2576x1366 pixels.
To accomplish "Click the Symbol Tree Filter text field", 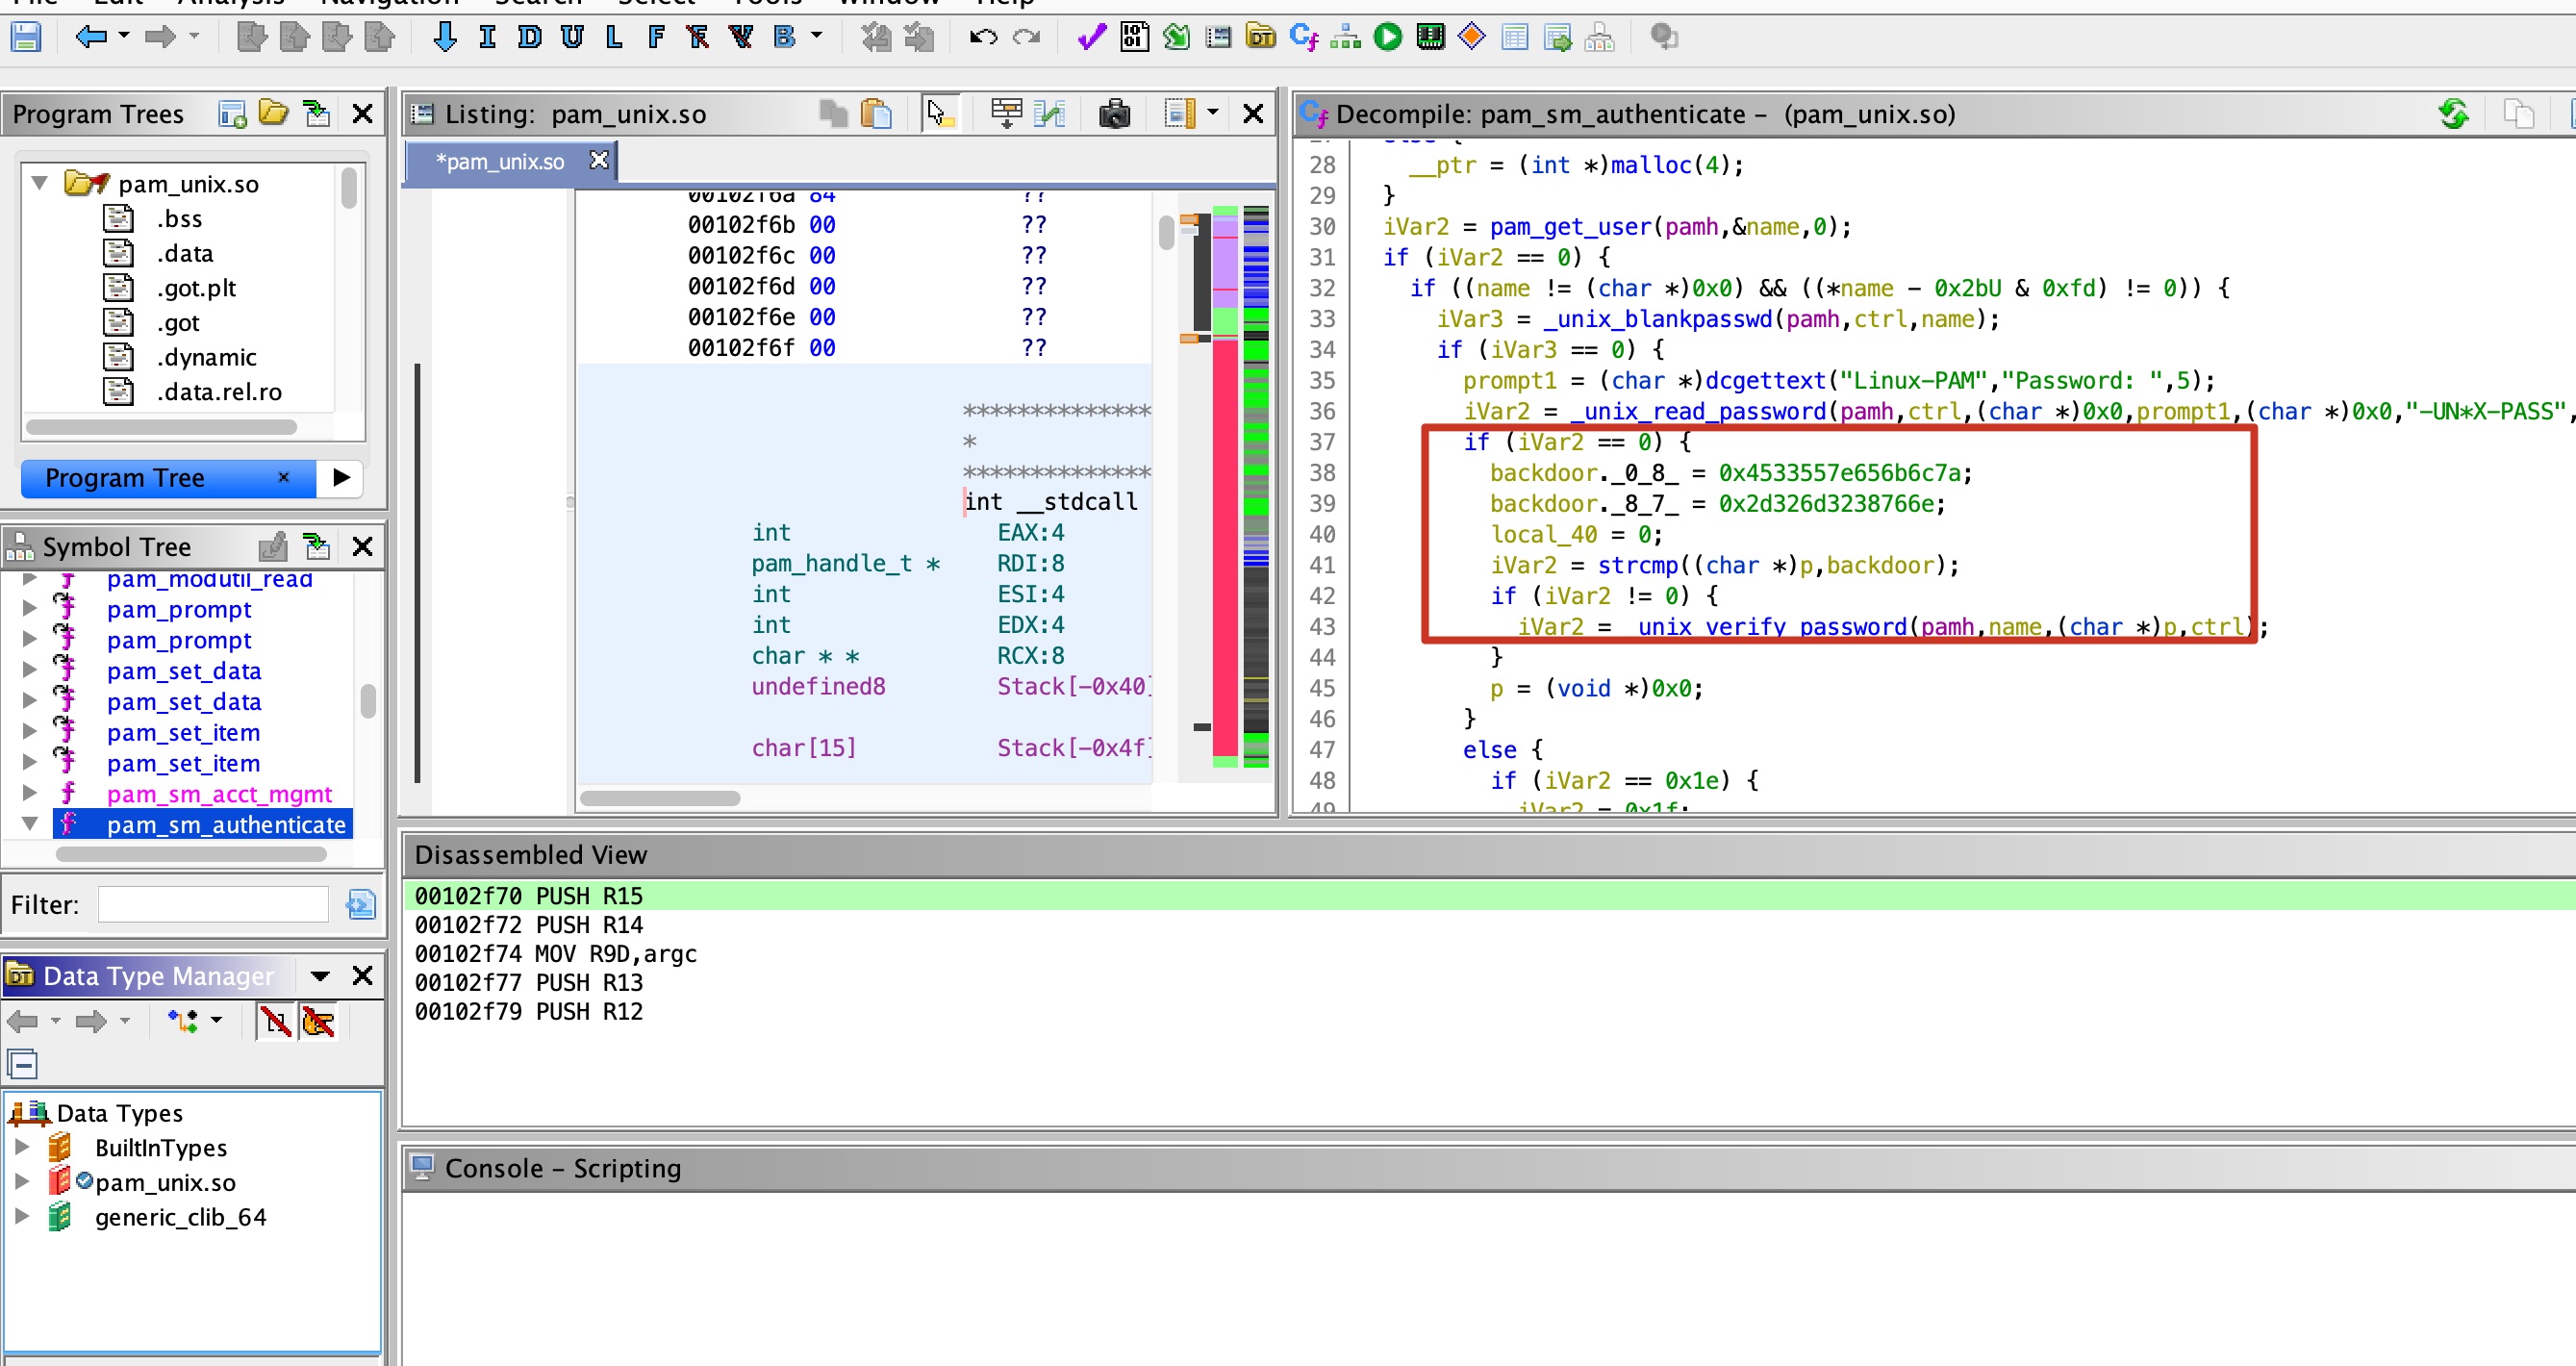I will click(213, 905).
